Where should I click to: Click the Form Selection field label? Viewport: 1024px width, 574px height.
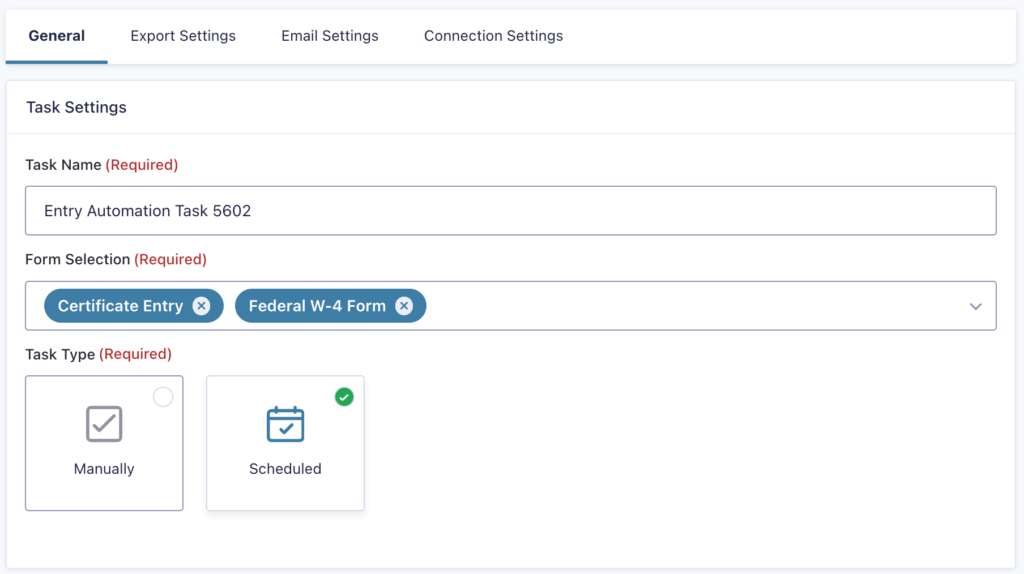78,259
